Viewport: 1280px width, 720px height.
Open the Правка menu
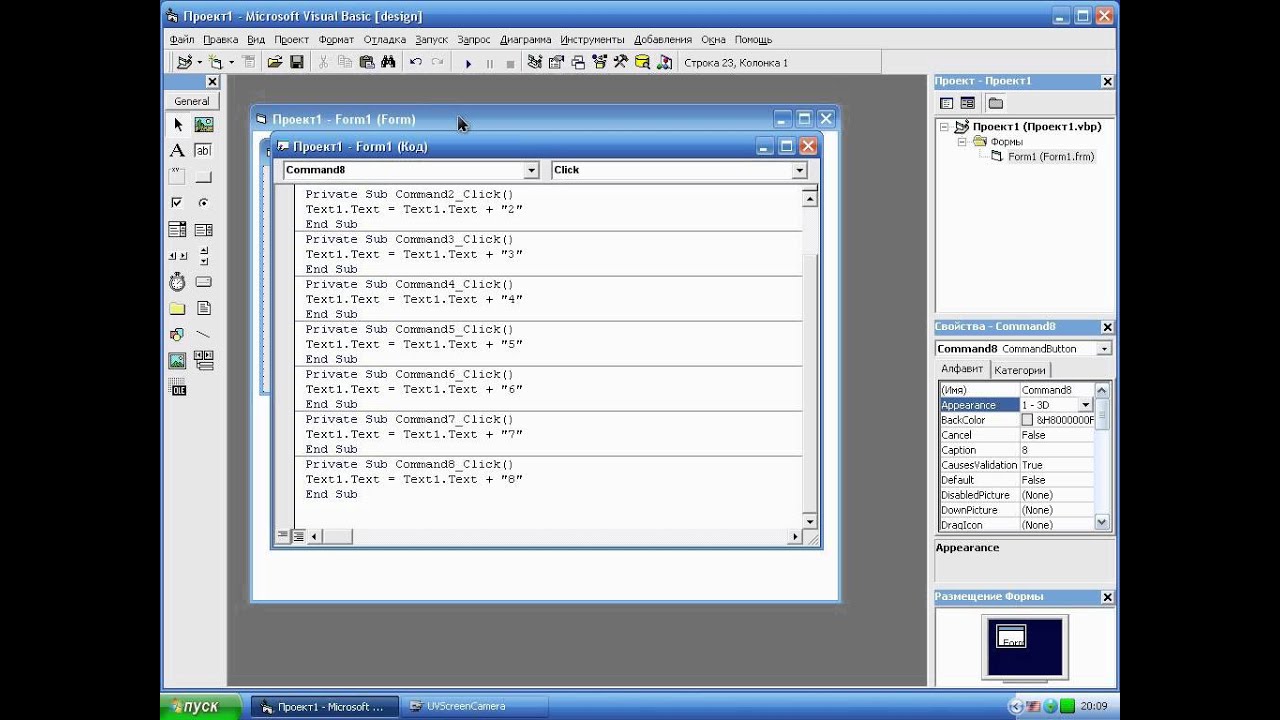click(x=220, y=40)
